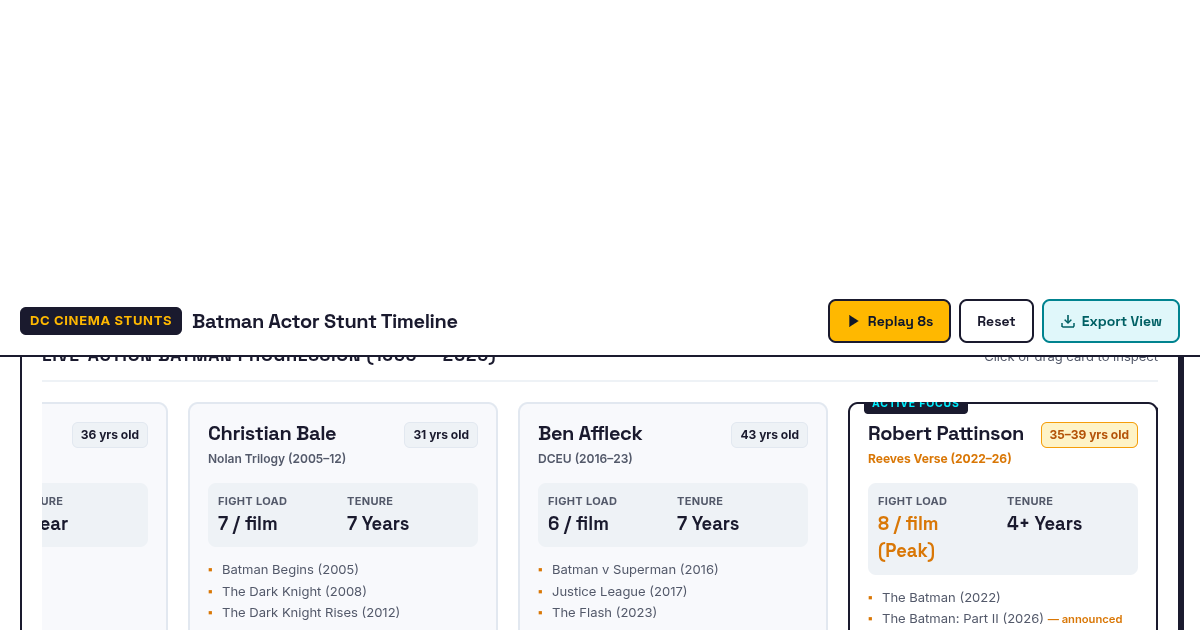Click the DC CINEMA STUNTS badge

(x=101, y=321)
